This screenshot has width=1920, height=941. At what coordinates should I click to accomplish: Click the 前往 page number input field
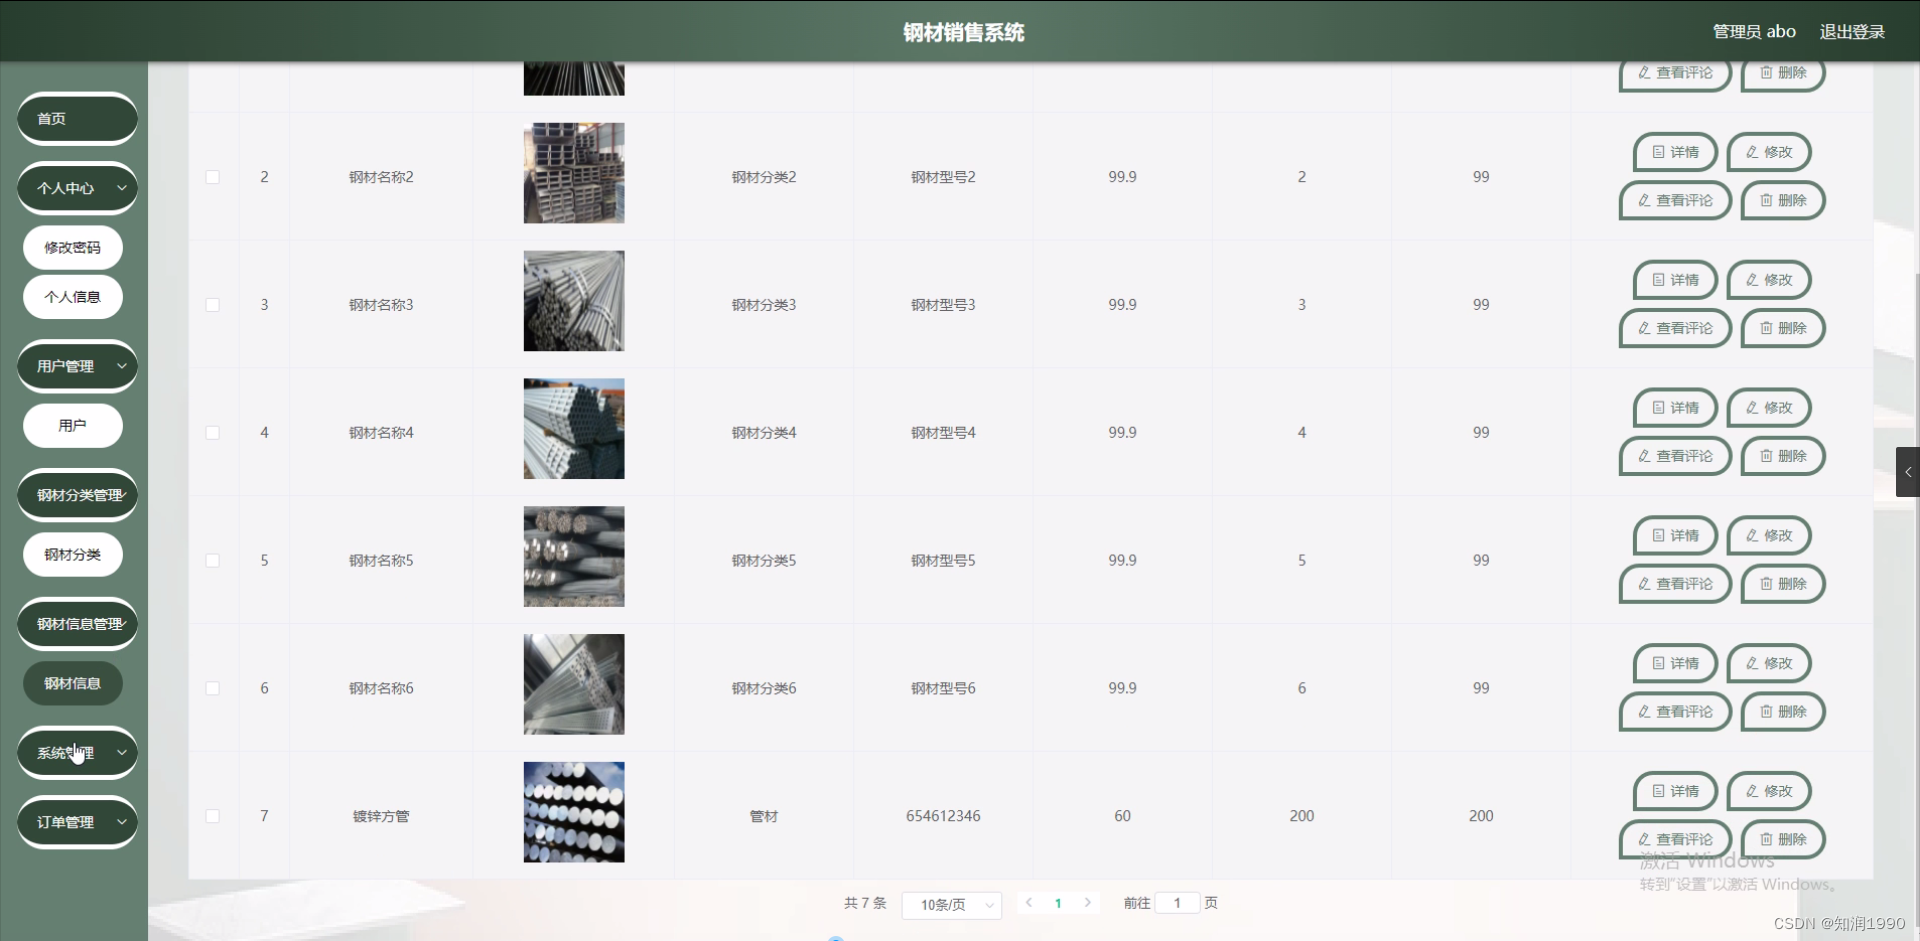pos(1177,902)
